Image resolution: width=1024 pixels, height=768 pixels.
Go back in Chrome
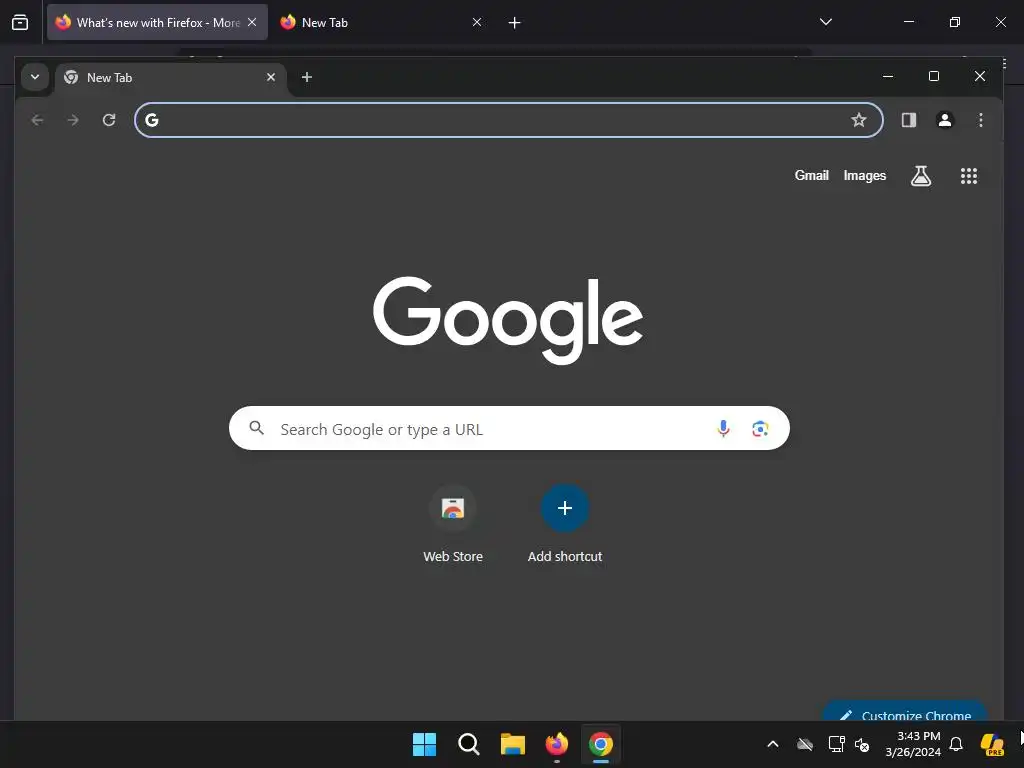[37, 120]
